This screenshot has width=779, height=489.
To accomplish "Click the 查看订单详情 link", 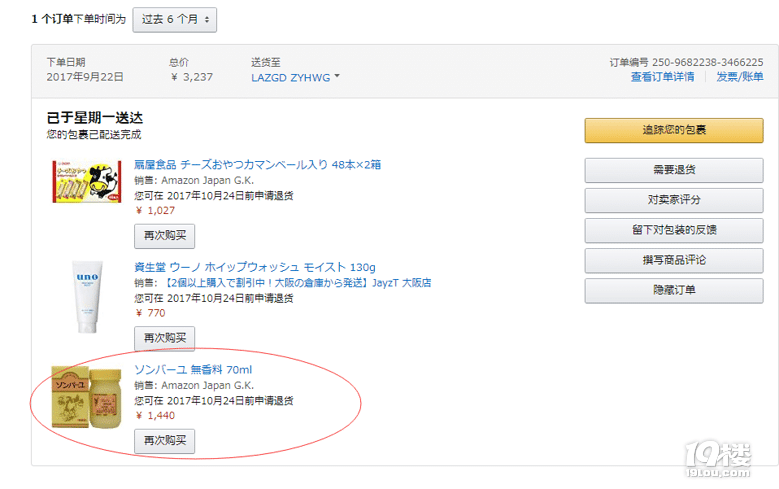I will (x=662, y=77).
